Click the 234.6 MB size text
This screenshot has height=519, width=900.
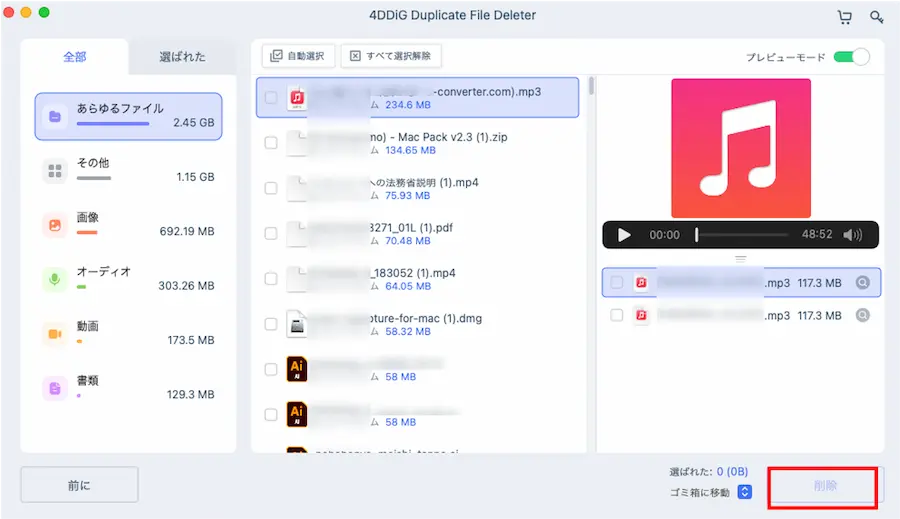pos(408,105)
